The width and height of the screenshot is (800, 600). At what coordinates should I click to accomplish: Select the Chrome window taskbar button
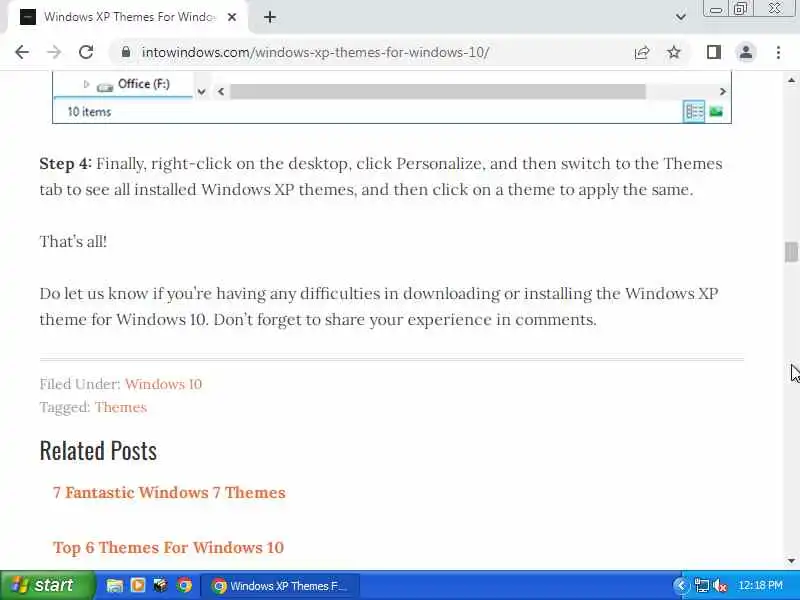pyautogui.click(x=280, y=586)
